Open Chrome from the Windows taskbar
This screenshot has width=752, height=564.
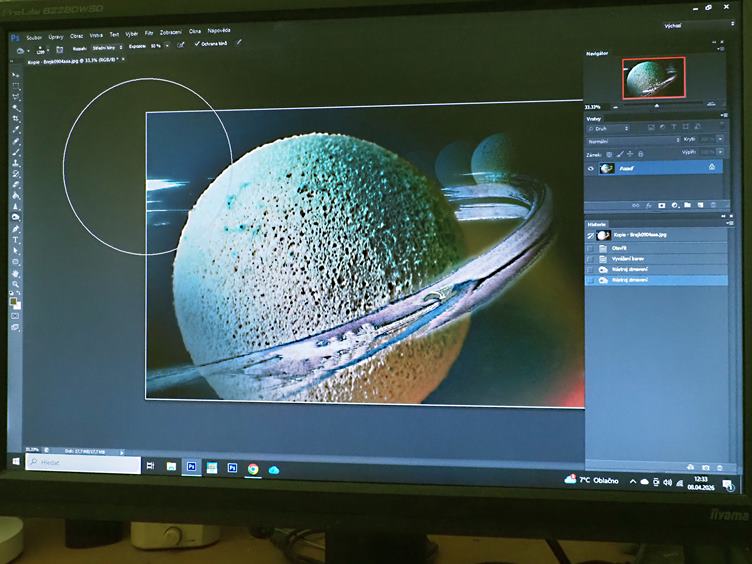pyautogui.click(x=253, y=467)
